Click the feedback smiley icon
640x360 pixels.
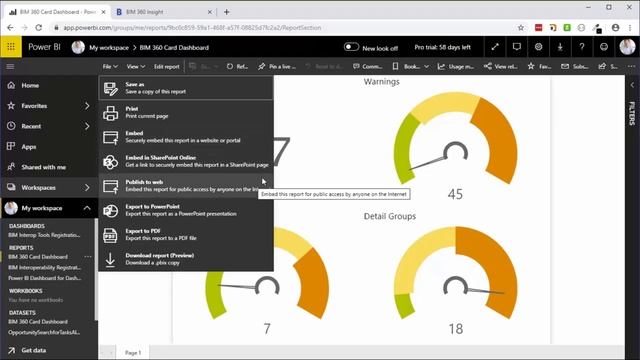coord(604,47)
